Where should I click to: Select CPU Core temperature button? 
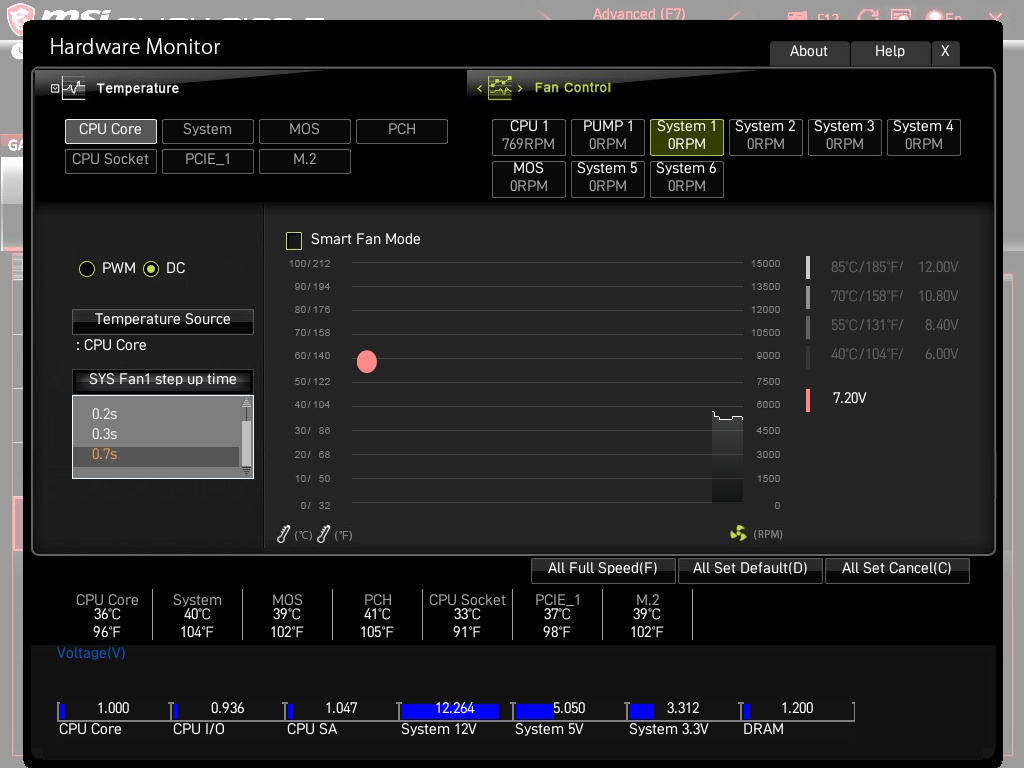click(x=110, y=130)
